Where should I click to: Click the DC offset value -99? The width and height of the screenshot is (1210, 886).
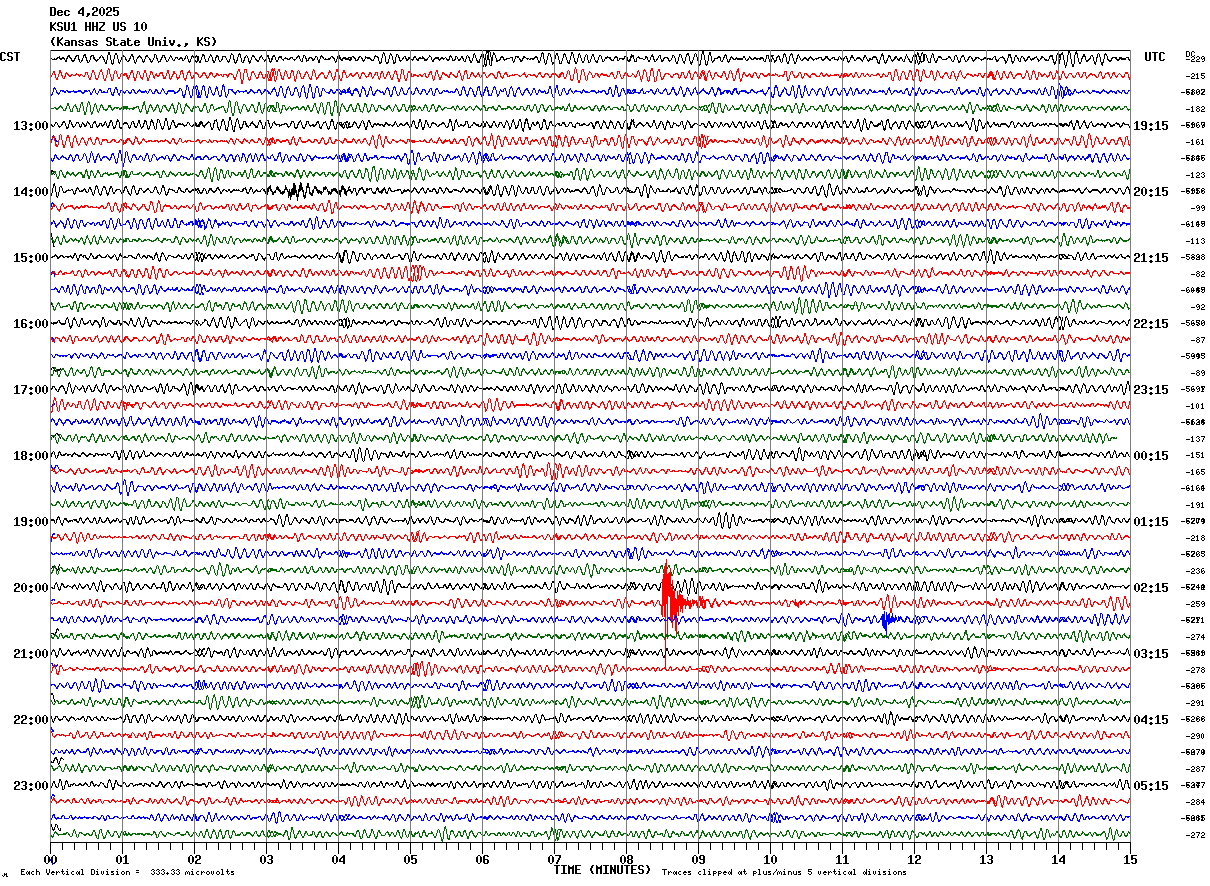point(1197,208)
